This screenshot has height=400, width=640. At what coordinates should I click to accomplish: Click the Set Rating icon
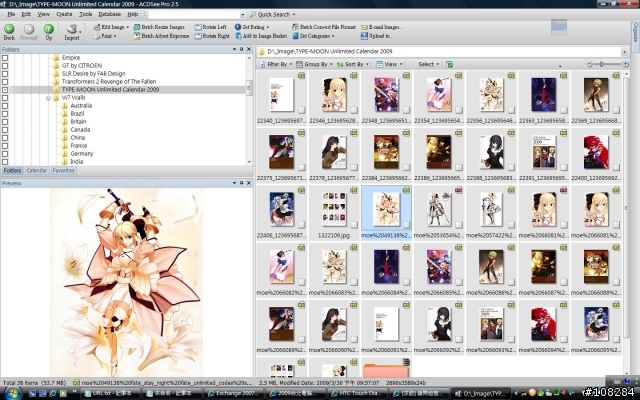point(238,27)
